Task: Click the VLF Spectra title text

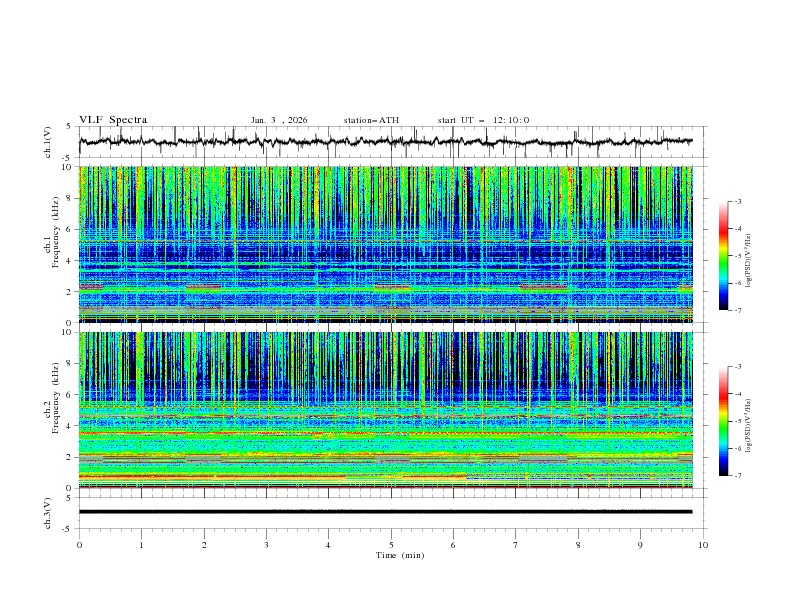Action: point(113,120)
